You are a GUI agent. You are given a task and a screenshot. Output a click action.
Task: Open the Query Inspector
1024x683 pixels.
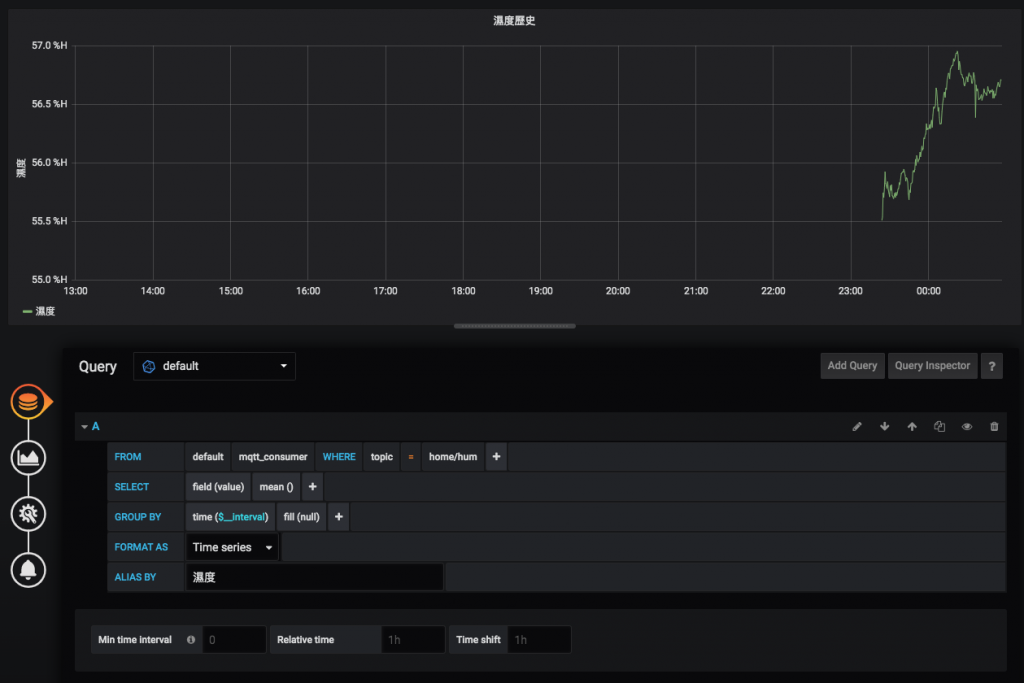(932, 366)
